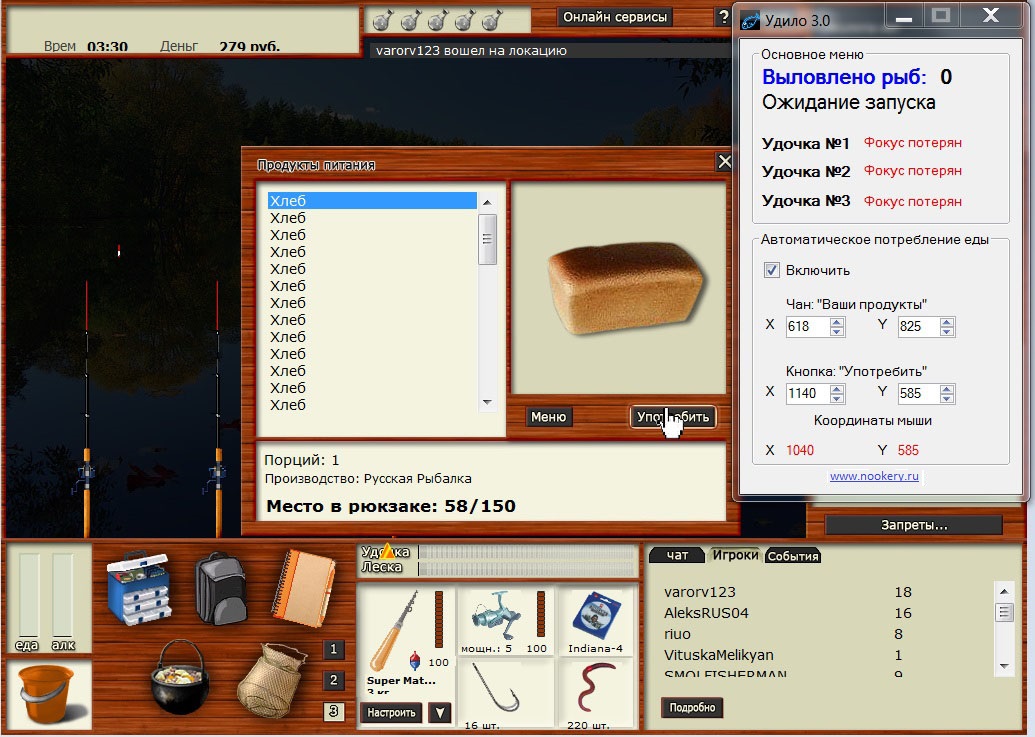Viewport: 1035px width, 737px height.
Task: Click the orange bucket icon
Action: [47, 696]
